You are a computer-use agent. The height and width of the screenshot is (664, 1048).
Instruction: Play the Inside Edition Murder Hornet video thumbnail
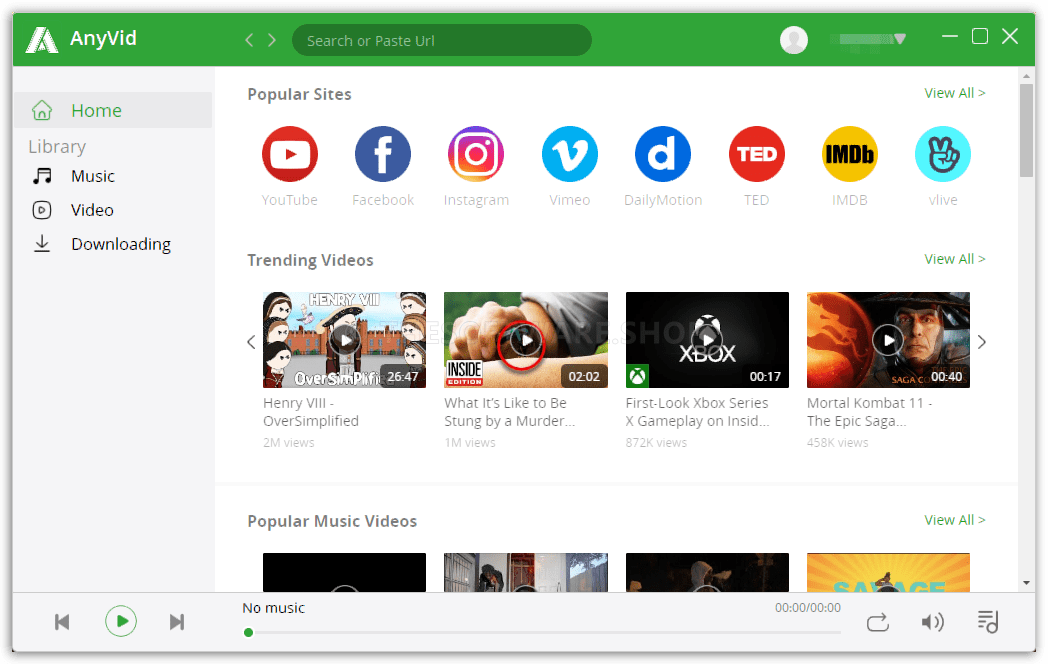coord(526,340)
